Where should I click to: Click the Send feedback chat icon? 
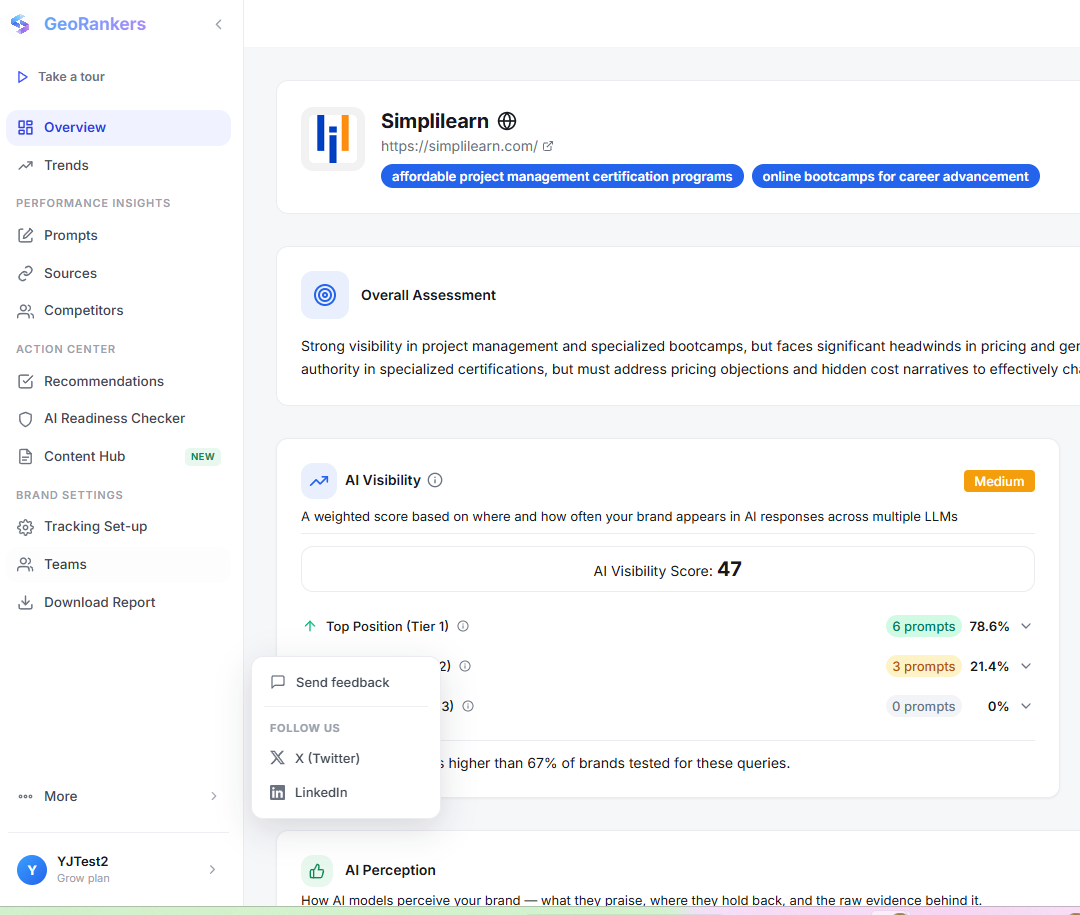(x=278, y=682)
